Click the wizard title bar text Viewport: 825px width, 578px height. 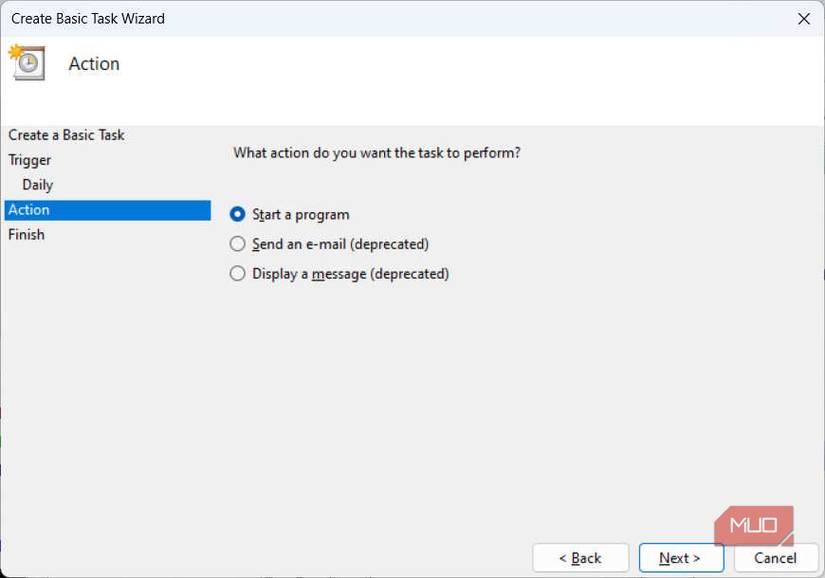[x=86, y=18]
